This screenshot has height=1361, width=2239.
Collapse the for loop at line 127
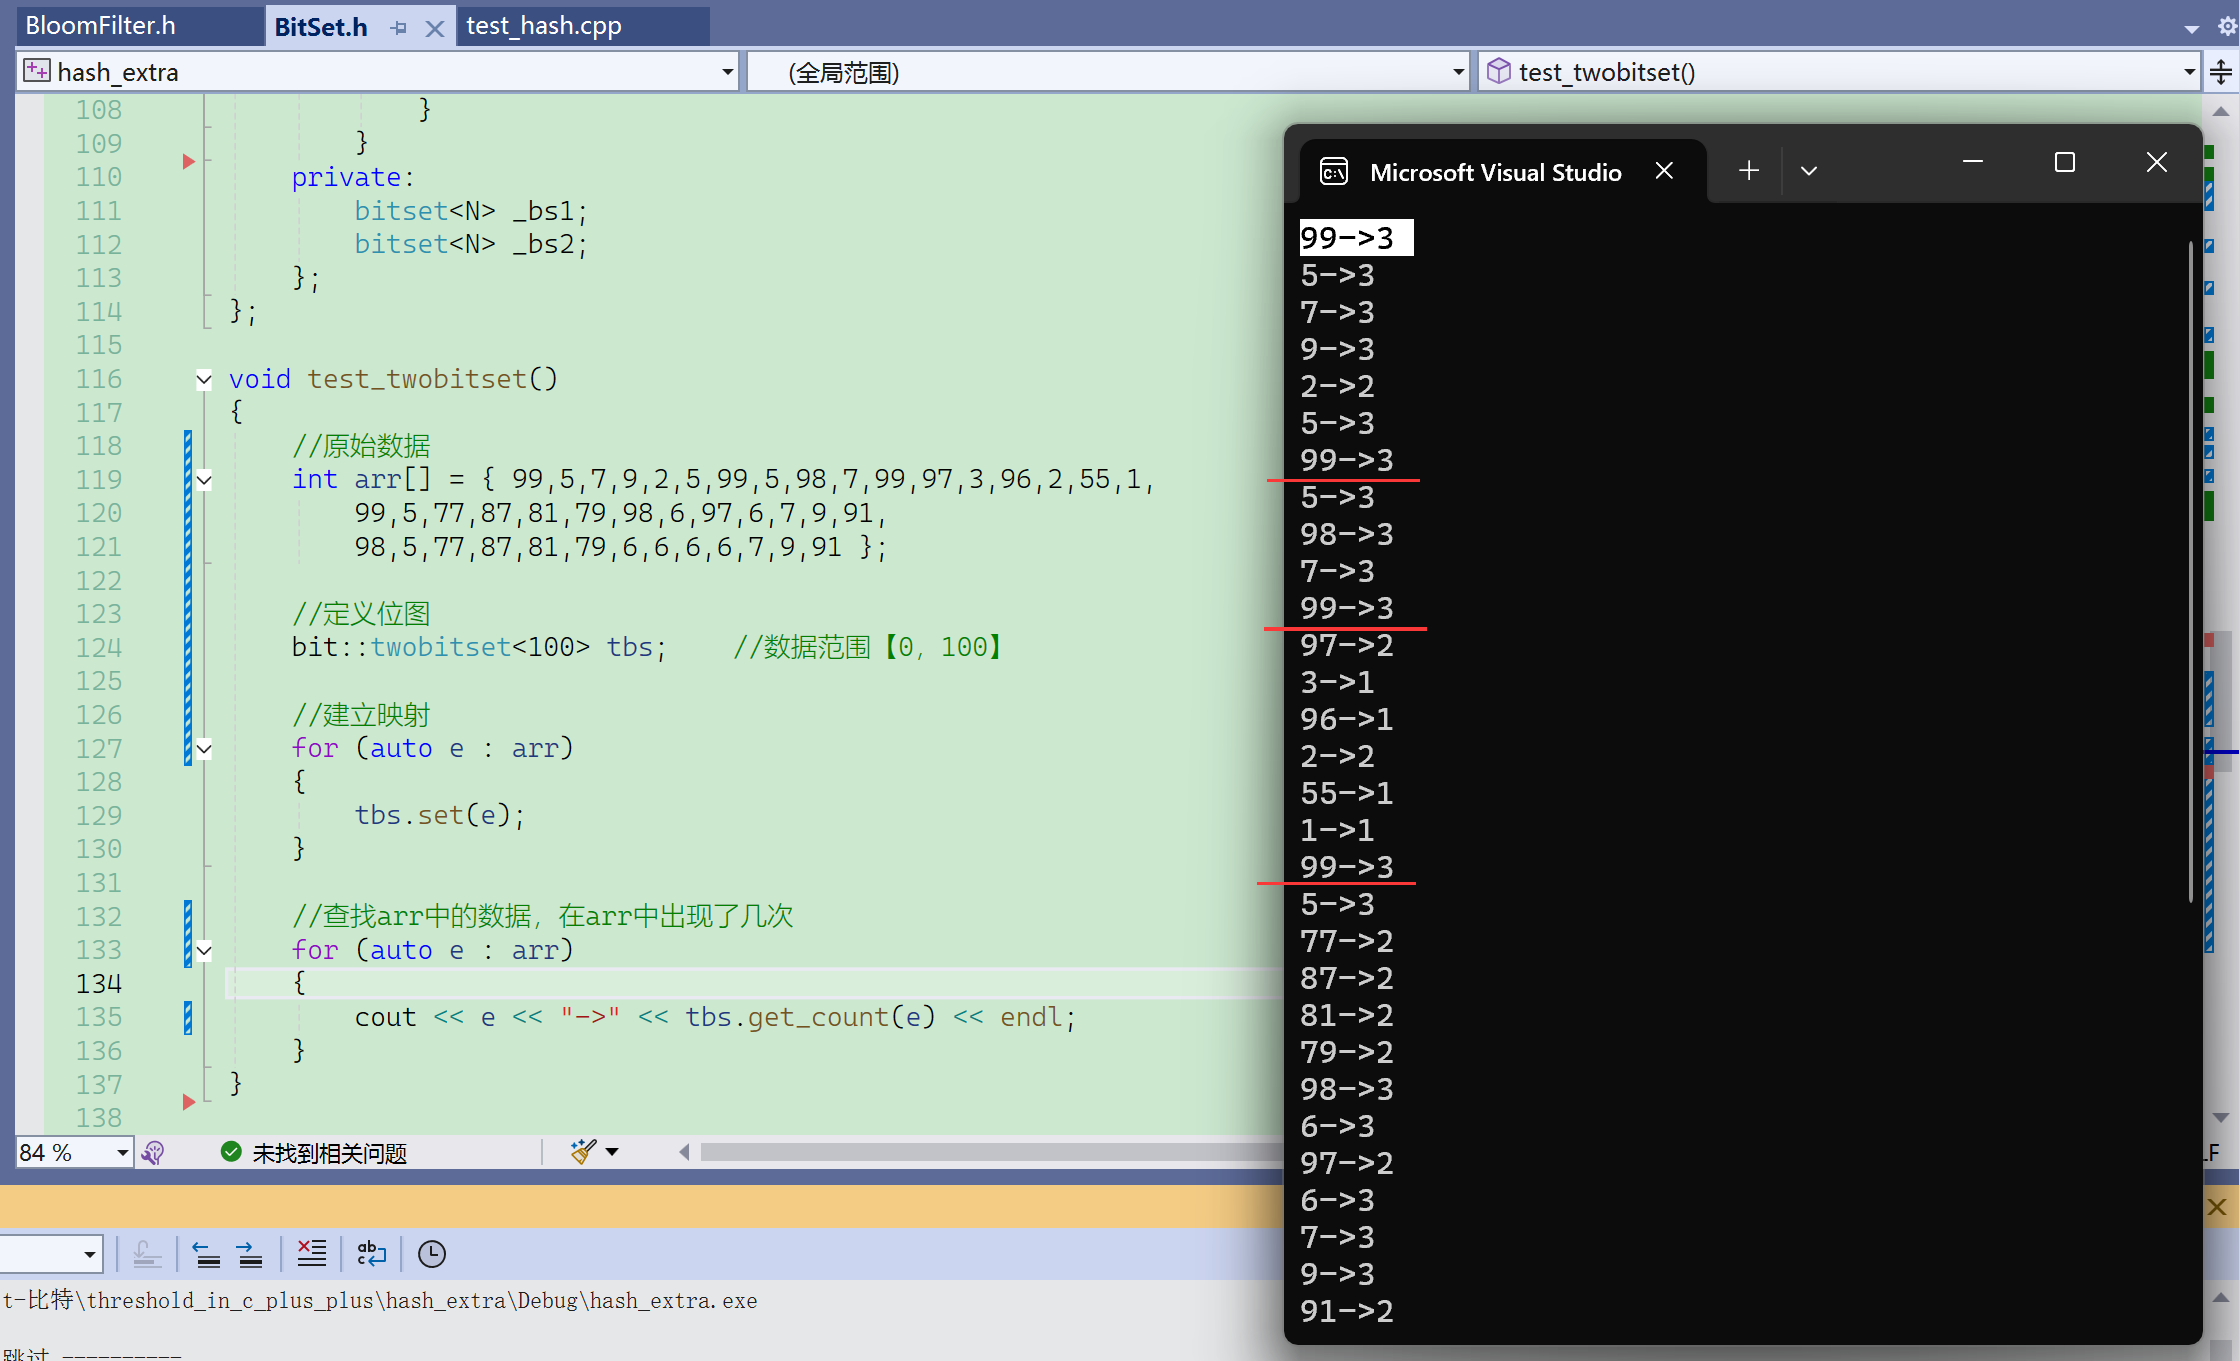point(204,748)
